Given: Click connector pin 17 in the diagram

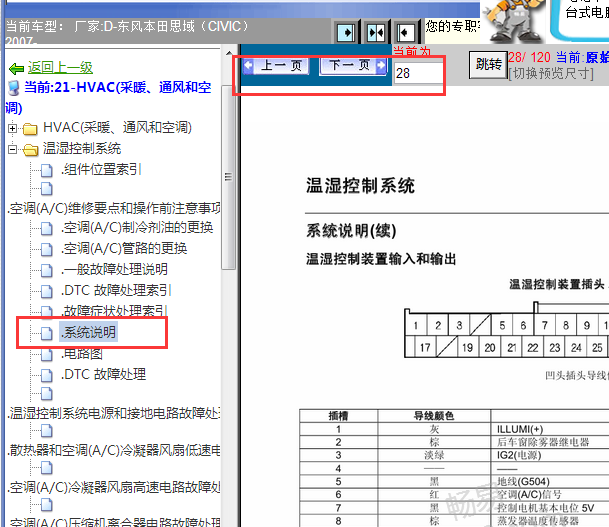Looking at the screenshot, I should click(x=425, y=348).
